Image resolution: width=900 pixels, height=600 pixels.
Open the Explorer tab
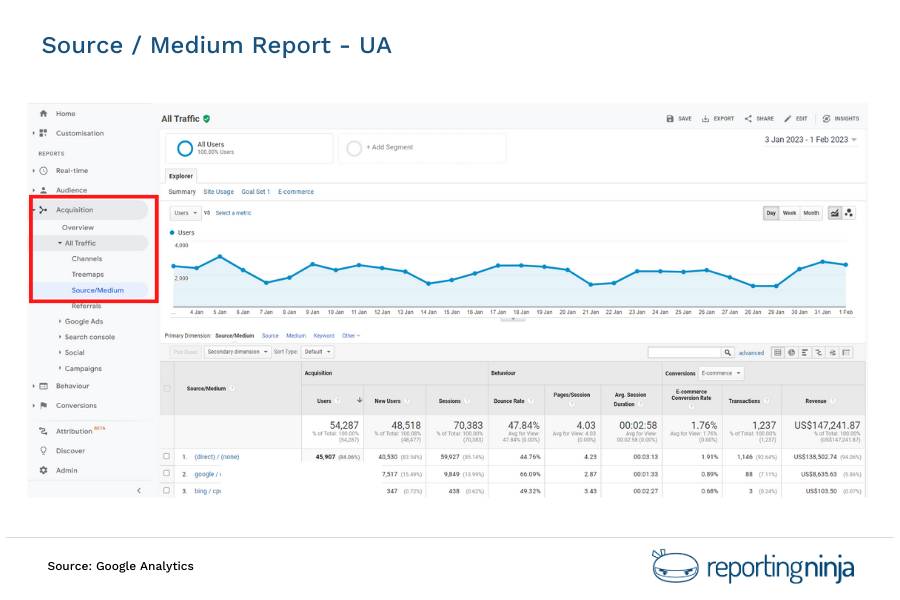pyautogui.click(x=181, y=176)
